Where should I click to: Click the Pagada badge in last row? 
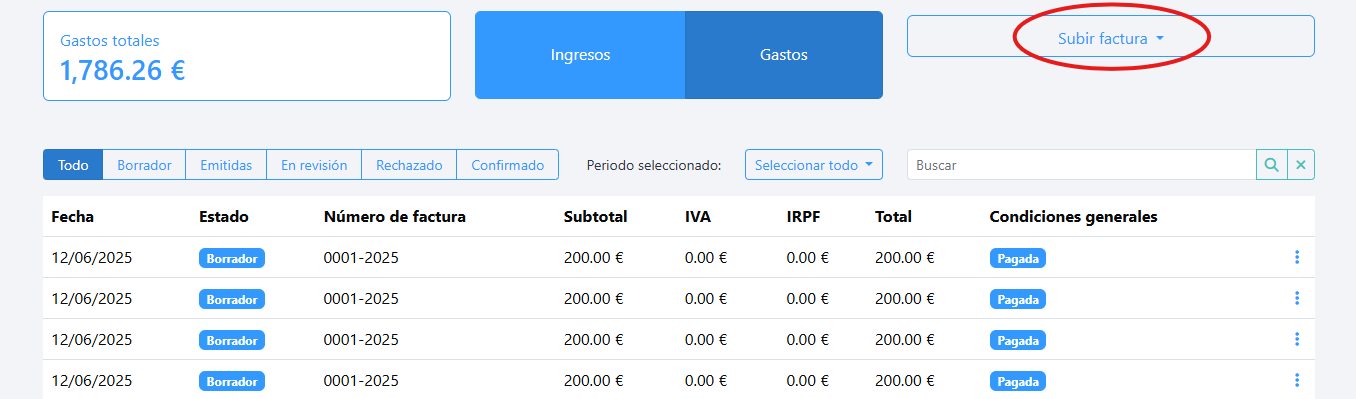[x=1018, y=381]
